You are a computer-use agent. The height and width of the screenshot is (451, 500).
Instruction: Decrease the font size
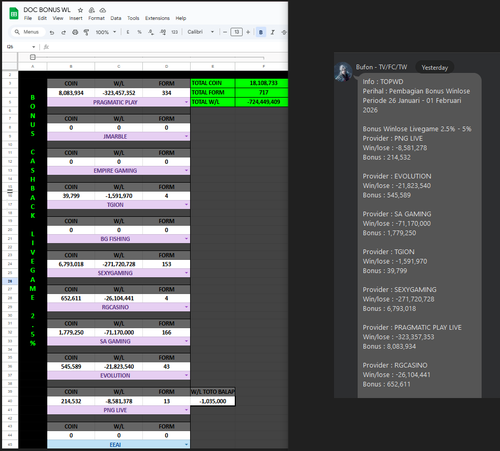225,32
